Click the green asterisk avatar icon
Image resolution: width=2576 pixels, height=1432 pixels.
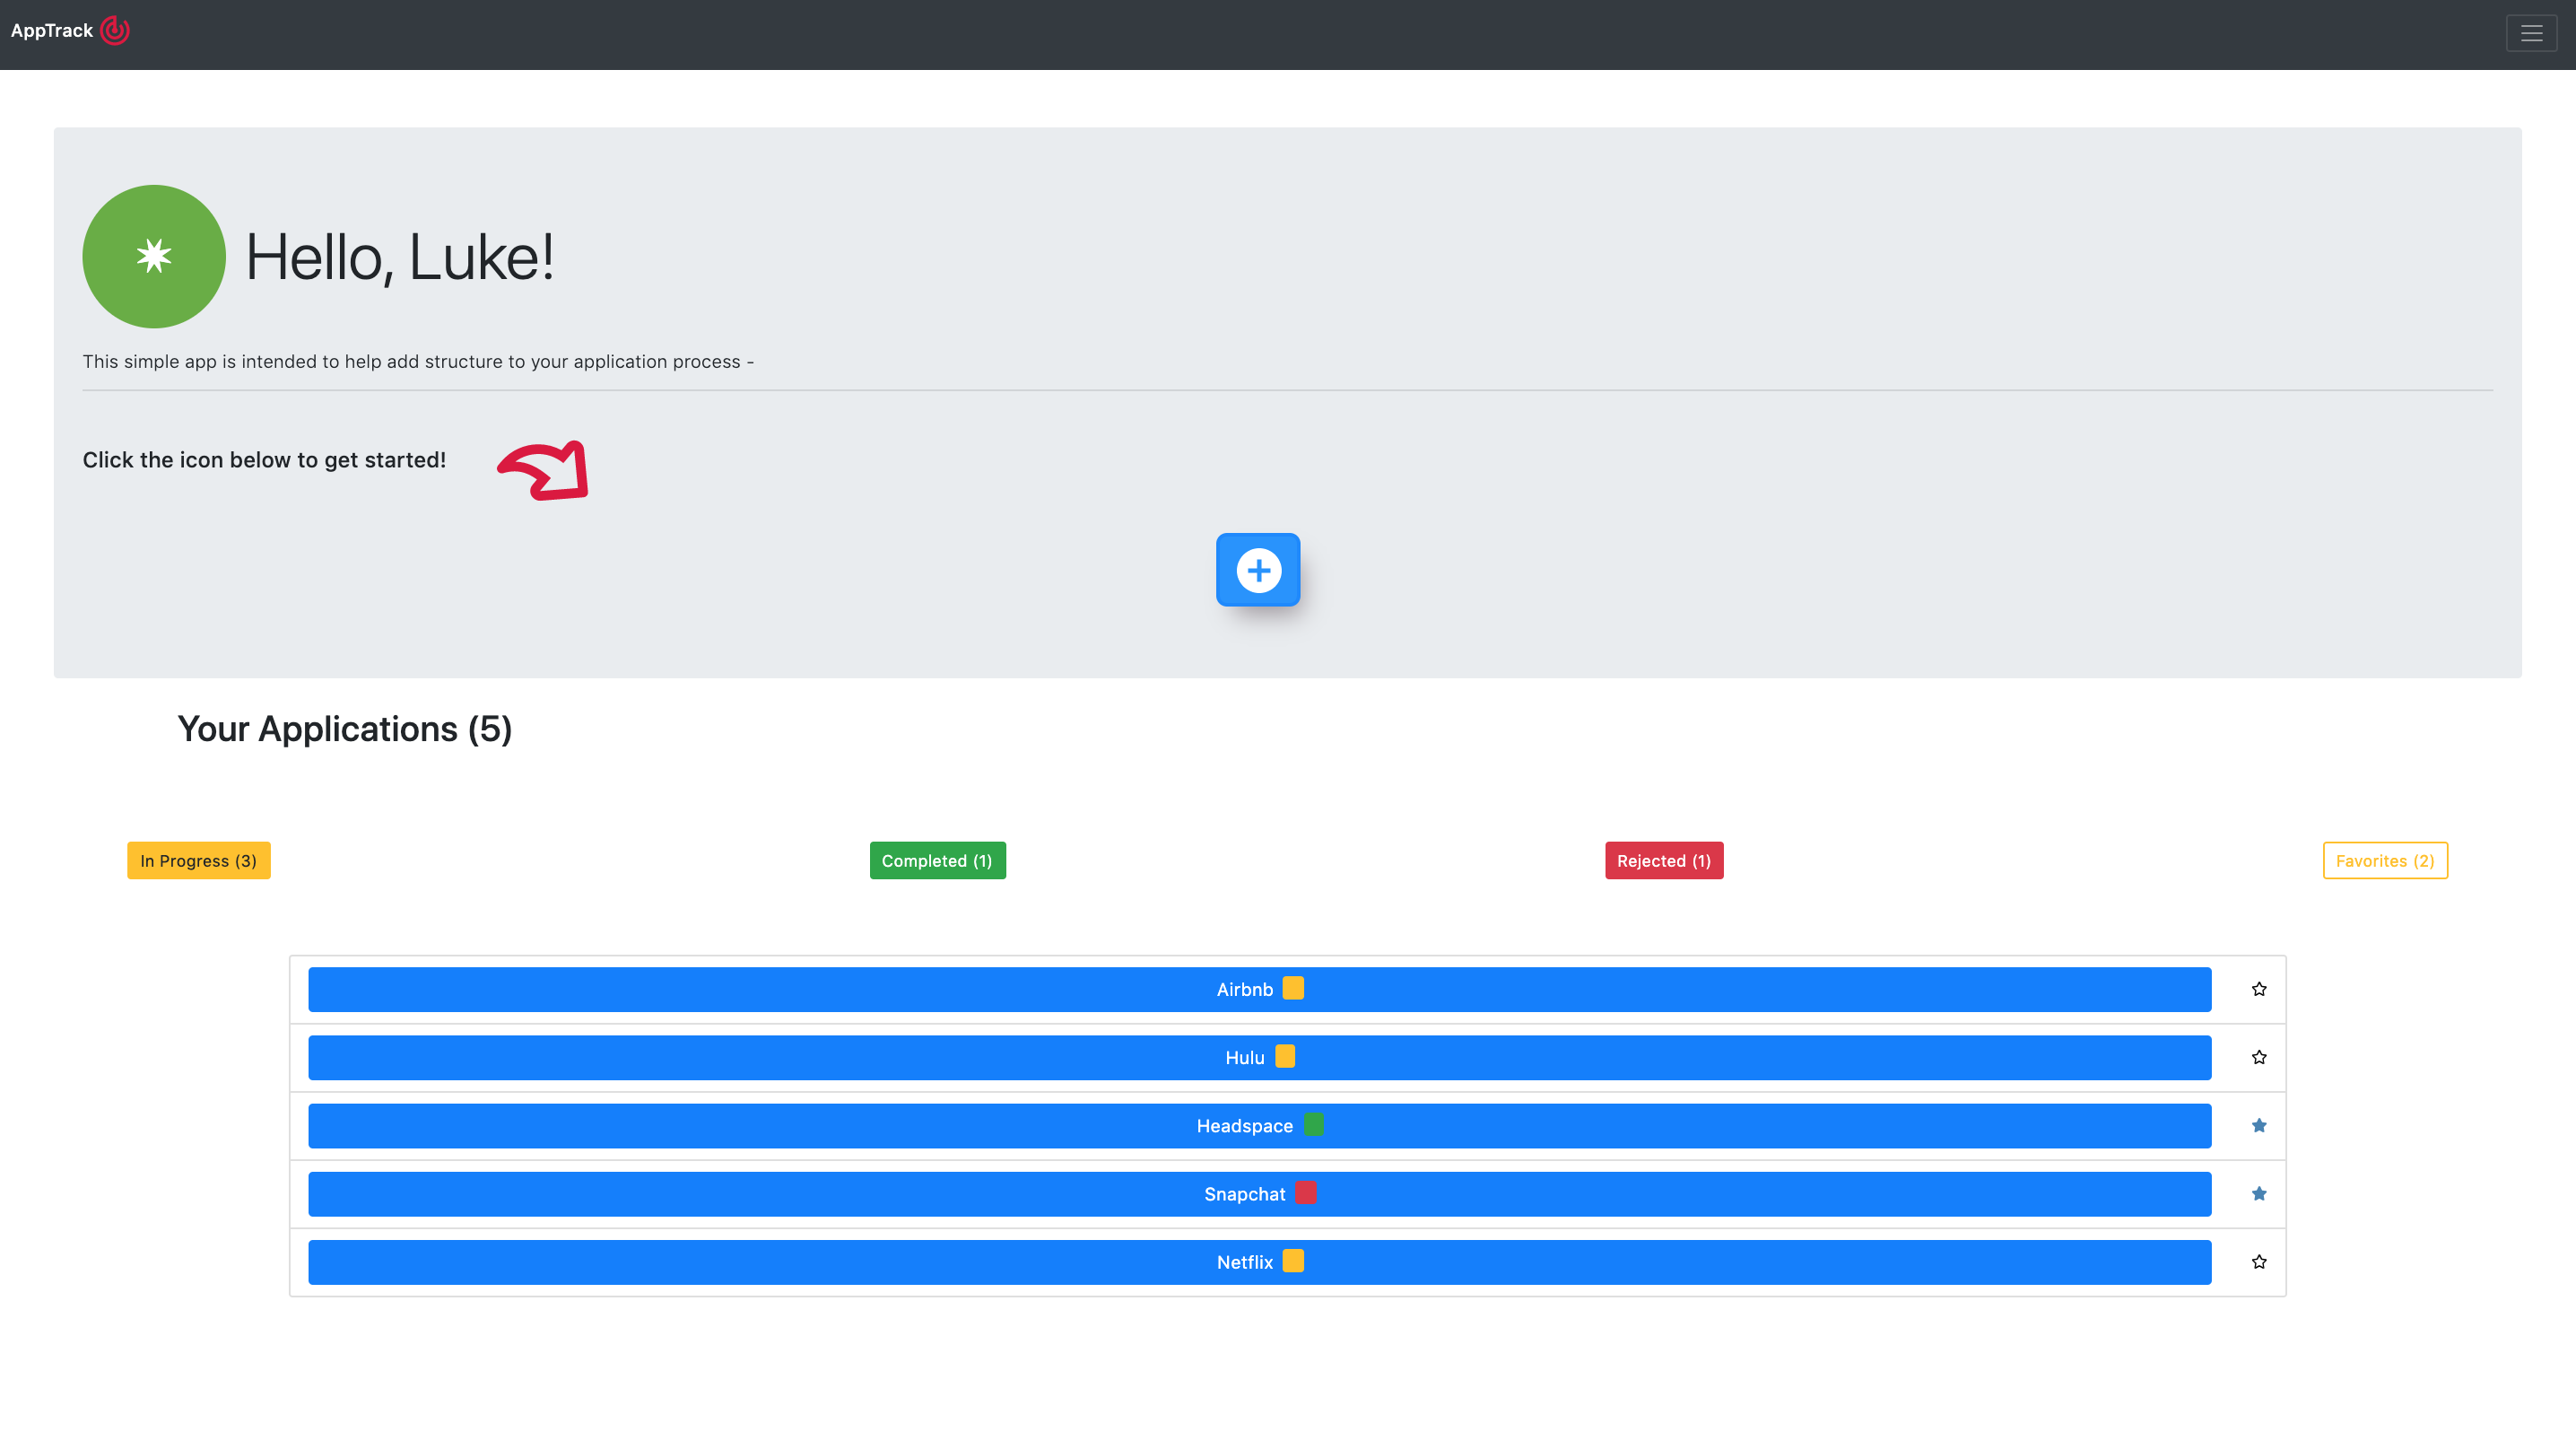pyautogui.click(x=153, y=256)
